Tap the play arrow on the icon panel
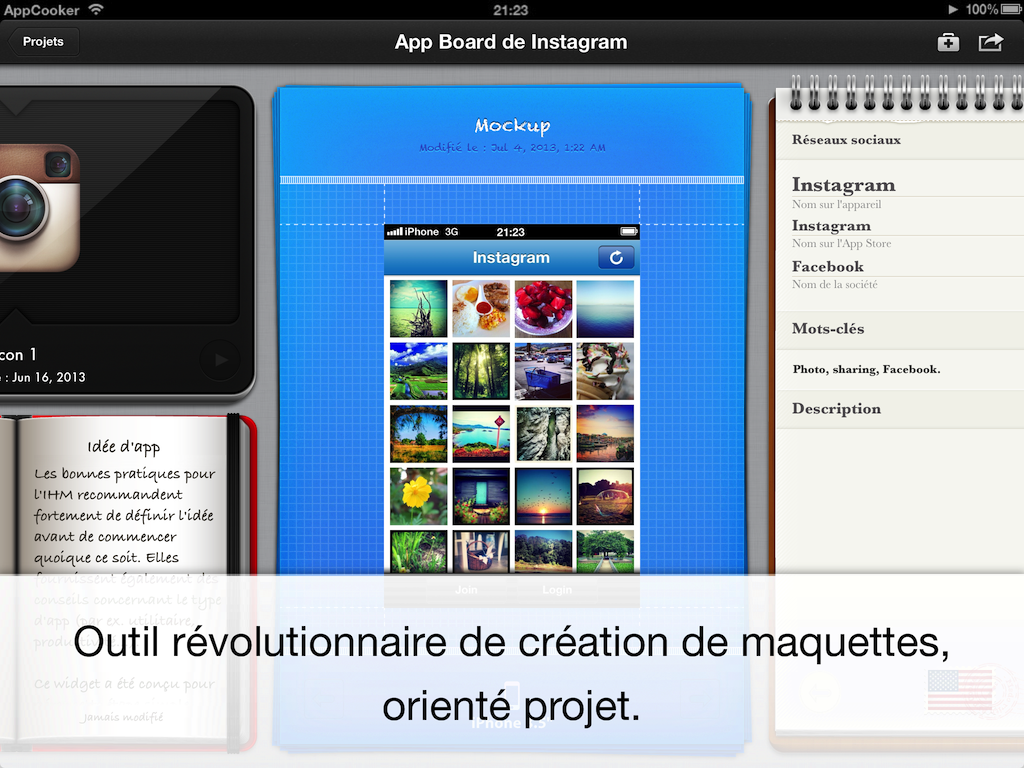The height and width of the screenshot is (768, 1024). [x=221, y=359]
